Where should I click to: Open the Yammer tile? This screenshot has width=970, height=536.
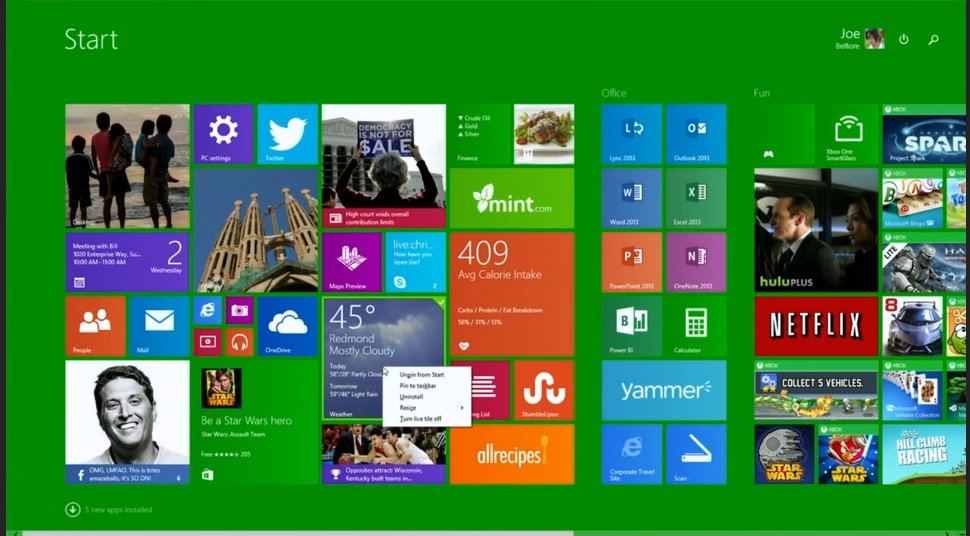click(664, 391)
